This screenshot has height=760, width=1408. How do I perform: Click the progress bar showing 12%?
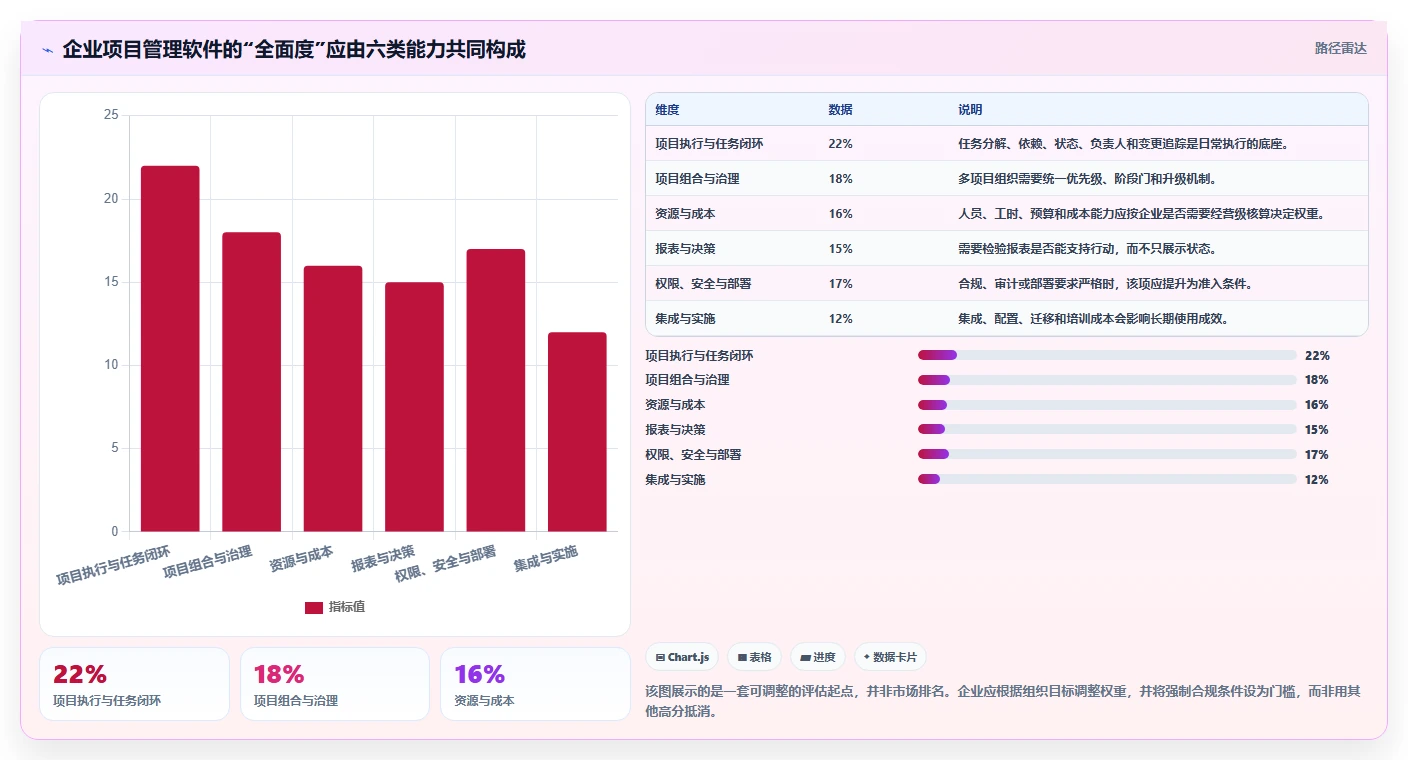[x=1107, y=480]
